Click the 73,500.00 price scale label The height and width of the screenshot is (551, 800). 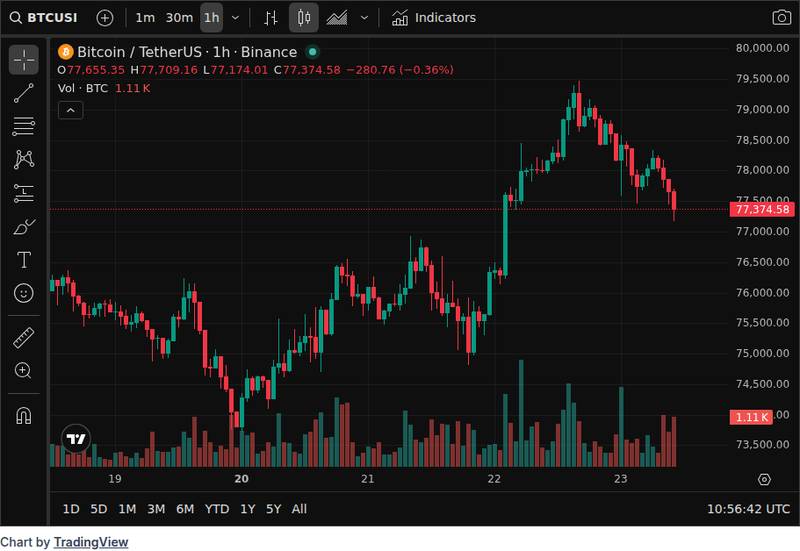[x=762, y=444]
